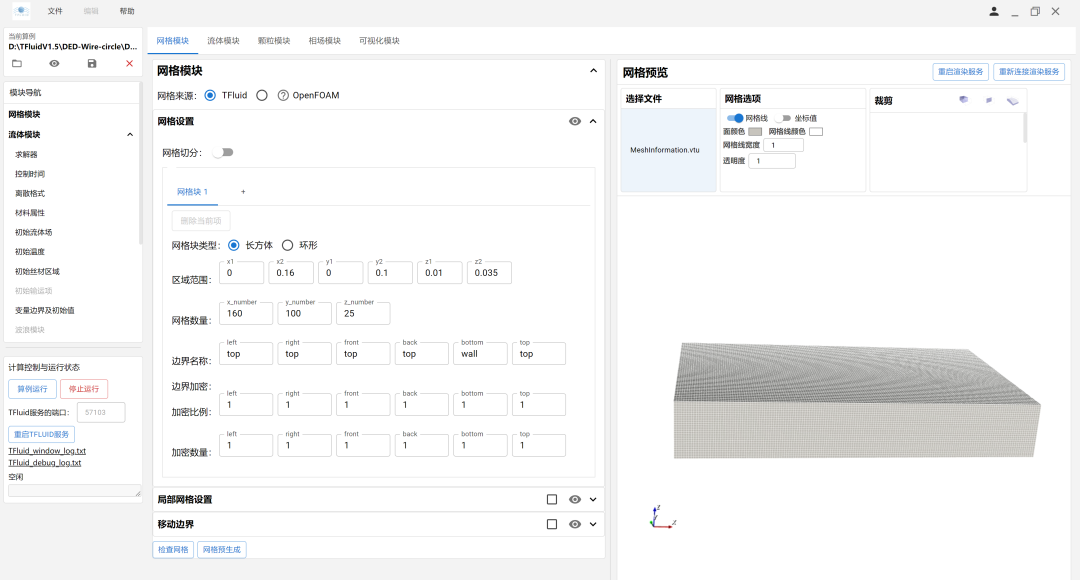1080x580 pixels.
Task: Turn off the 网格线 switch in 网格选项
Action: click(x=735, y=118)
